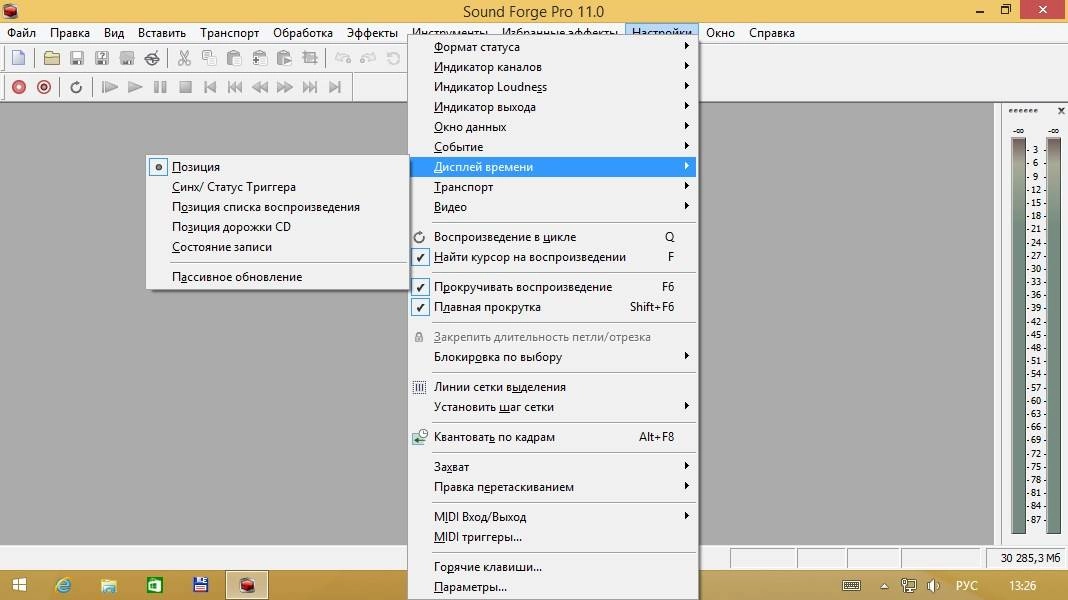Click the Redo icon in toolbar
This screenshot has height=600, width=1068.
coord(368,58)
